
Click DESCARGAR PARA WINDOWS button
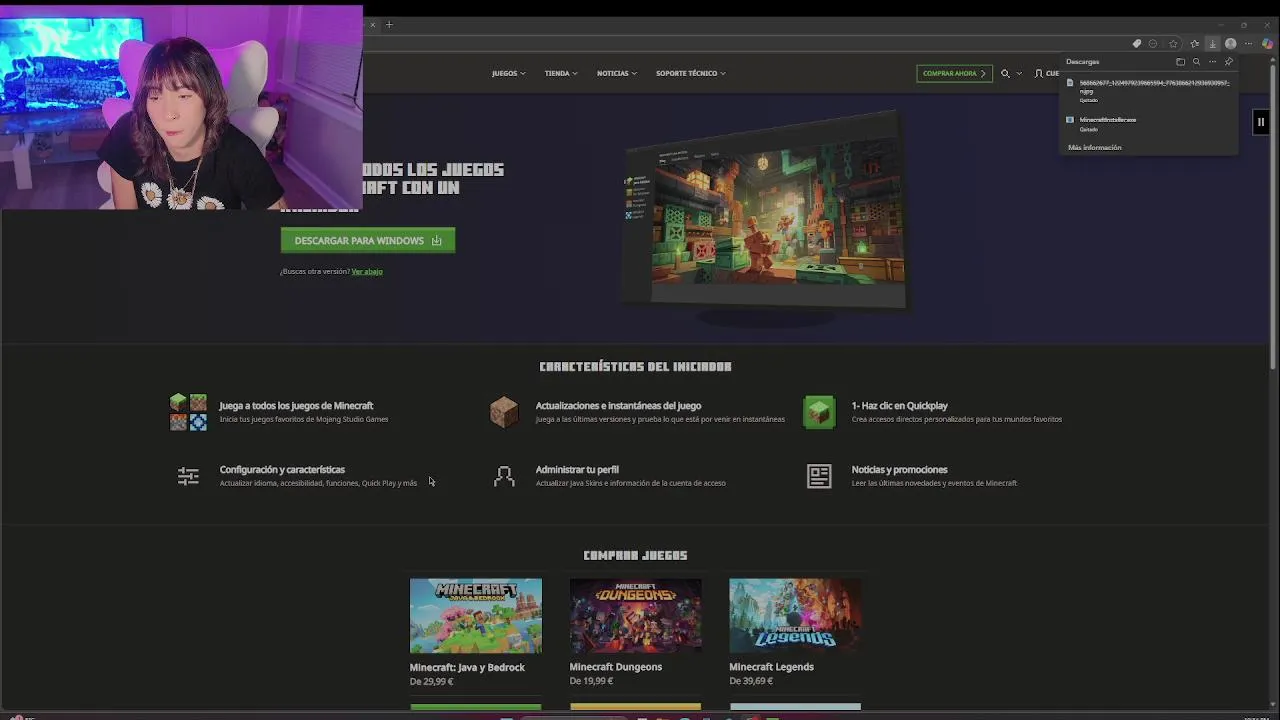pyautogui.click(x=368, y=240)
